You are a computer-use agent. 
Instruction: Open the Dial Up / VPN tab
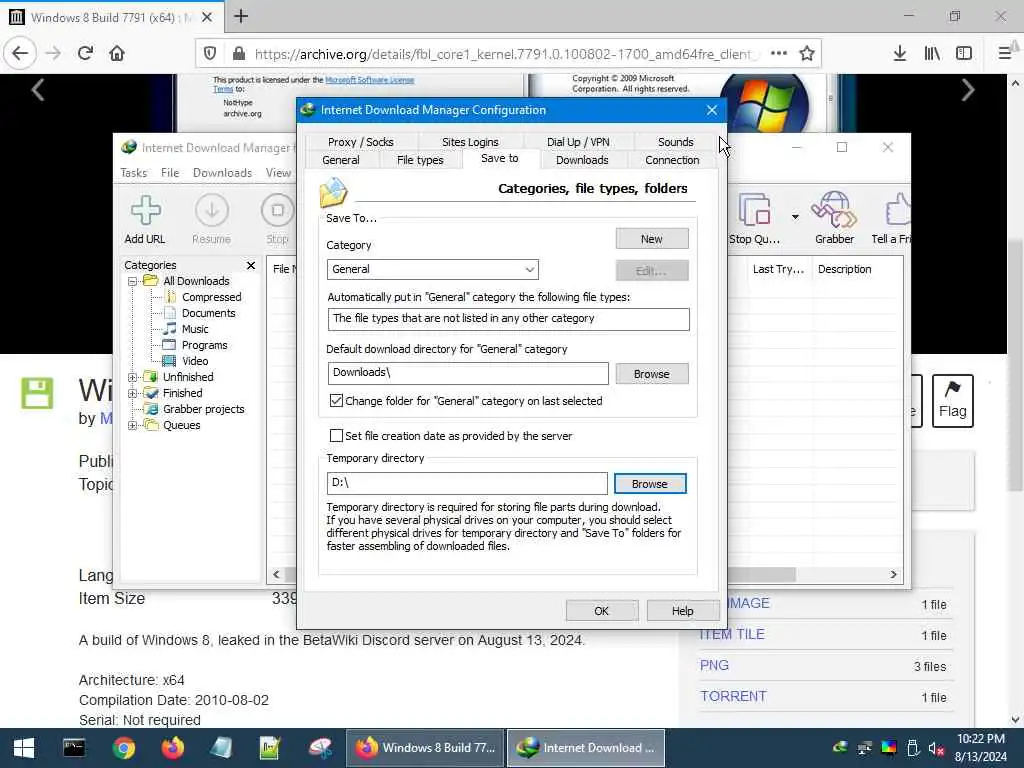click(x=578, y=142)
